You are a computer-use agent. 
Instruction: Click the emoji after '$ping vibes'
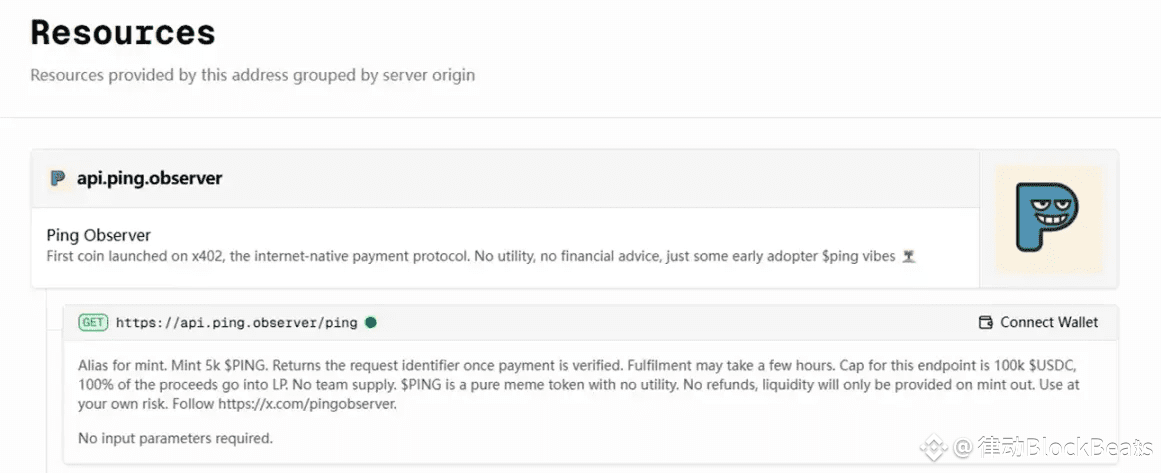point(908,257)
